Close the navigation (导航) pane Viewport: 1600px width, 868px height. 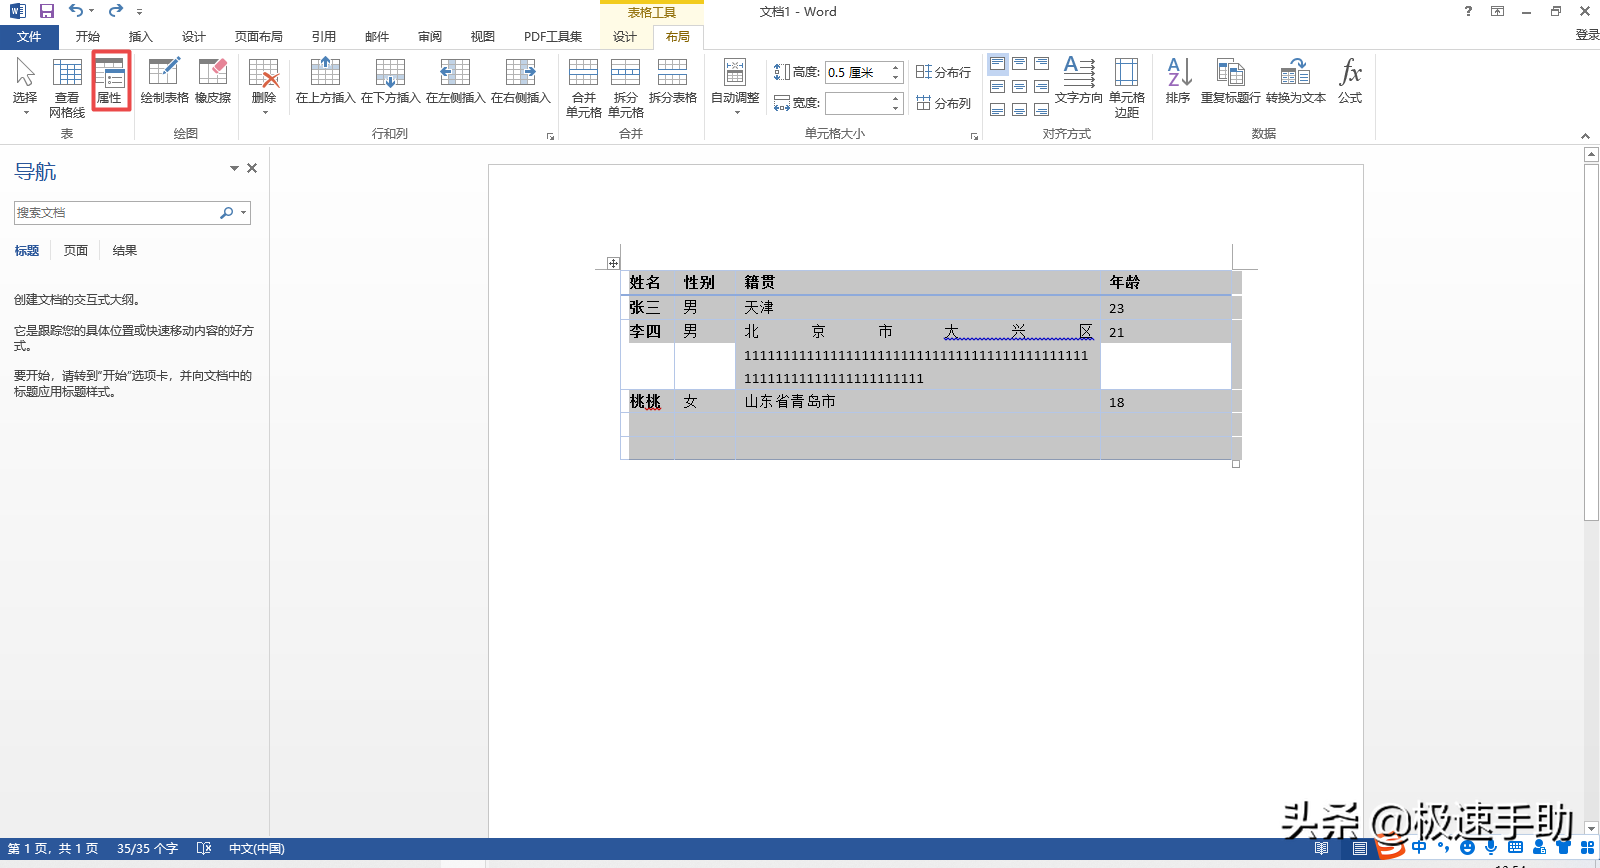tap(252, 168)
